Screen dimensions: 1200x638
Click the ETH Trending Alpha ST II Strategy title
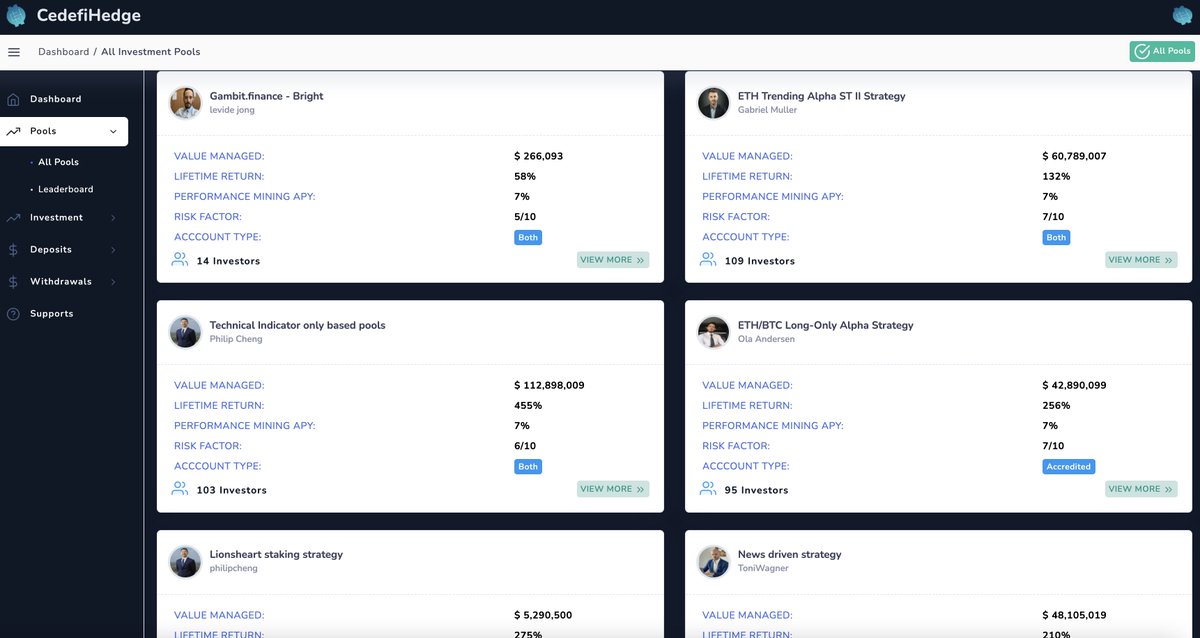coord(822,96)
